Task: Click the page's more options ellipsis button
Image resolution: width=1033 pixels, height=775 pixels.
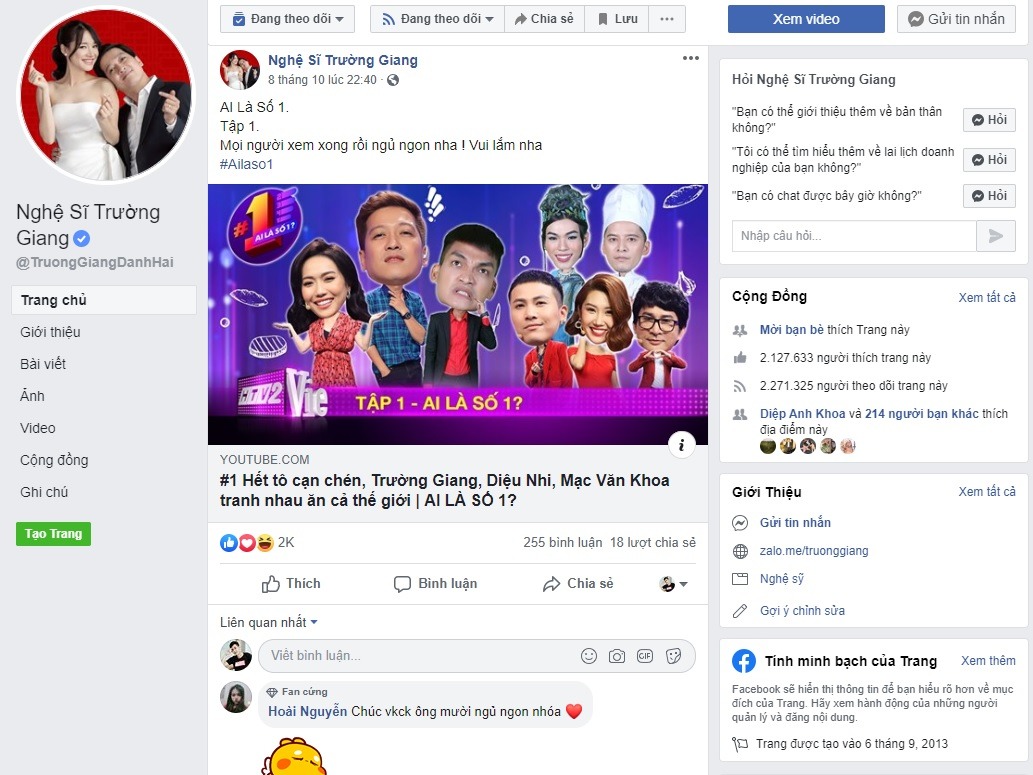Action: click(667, 19)
